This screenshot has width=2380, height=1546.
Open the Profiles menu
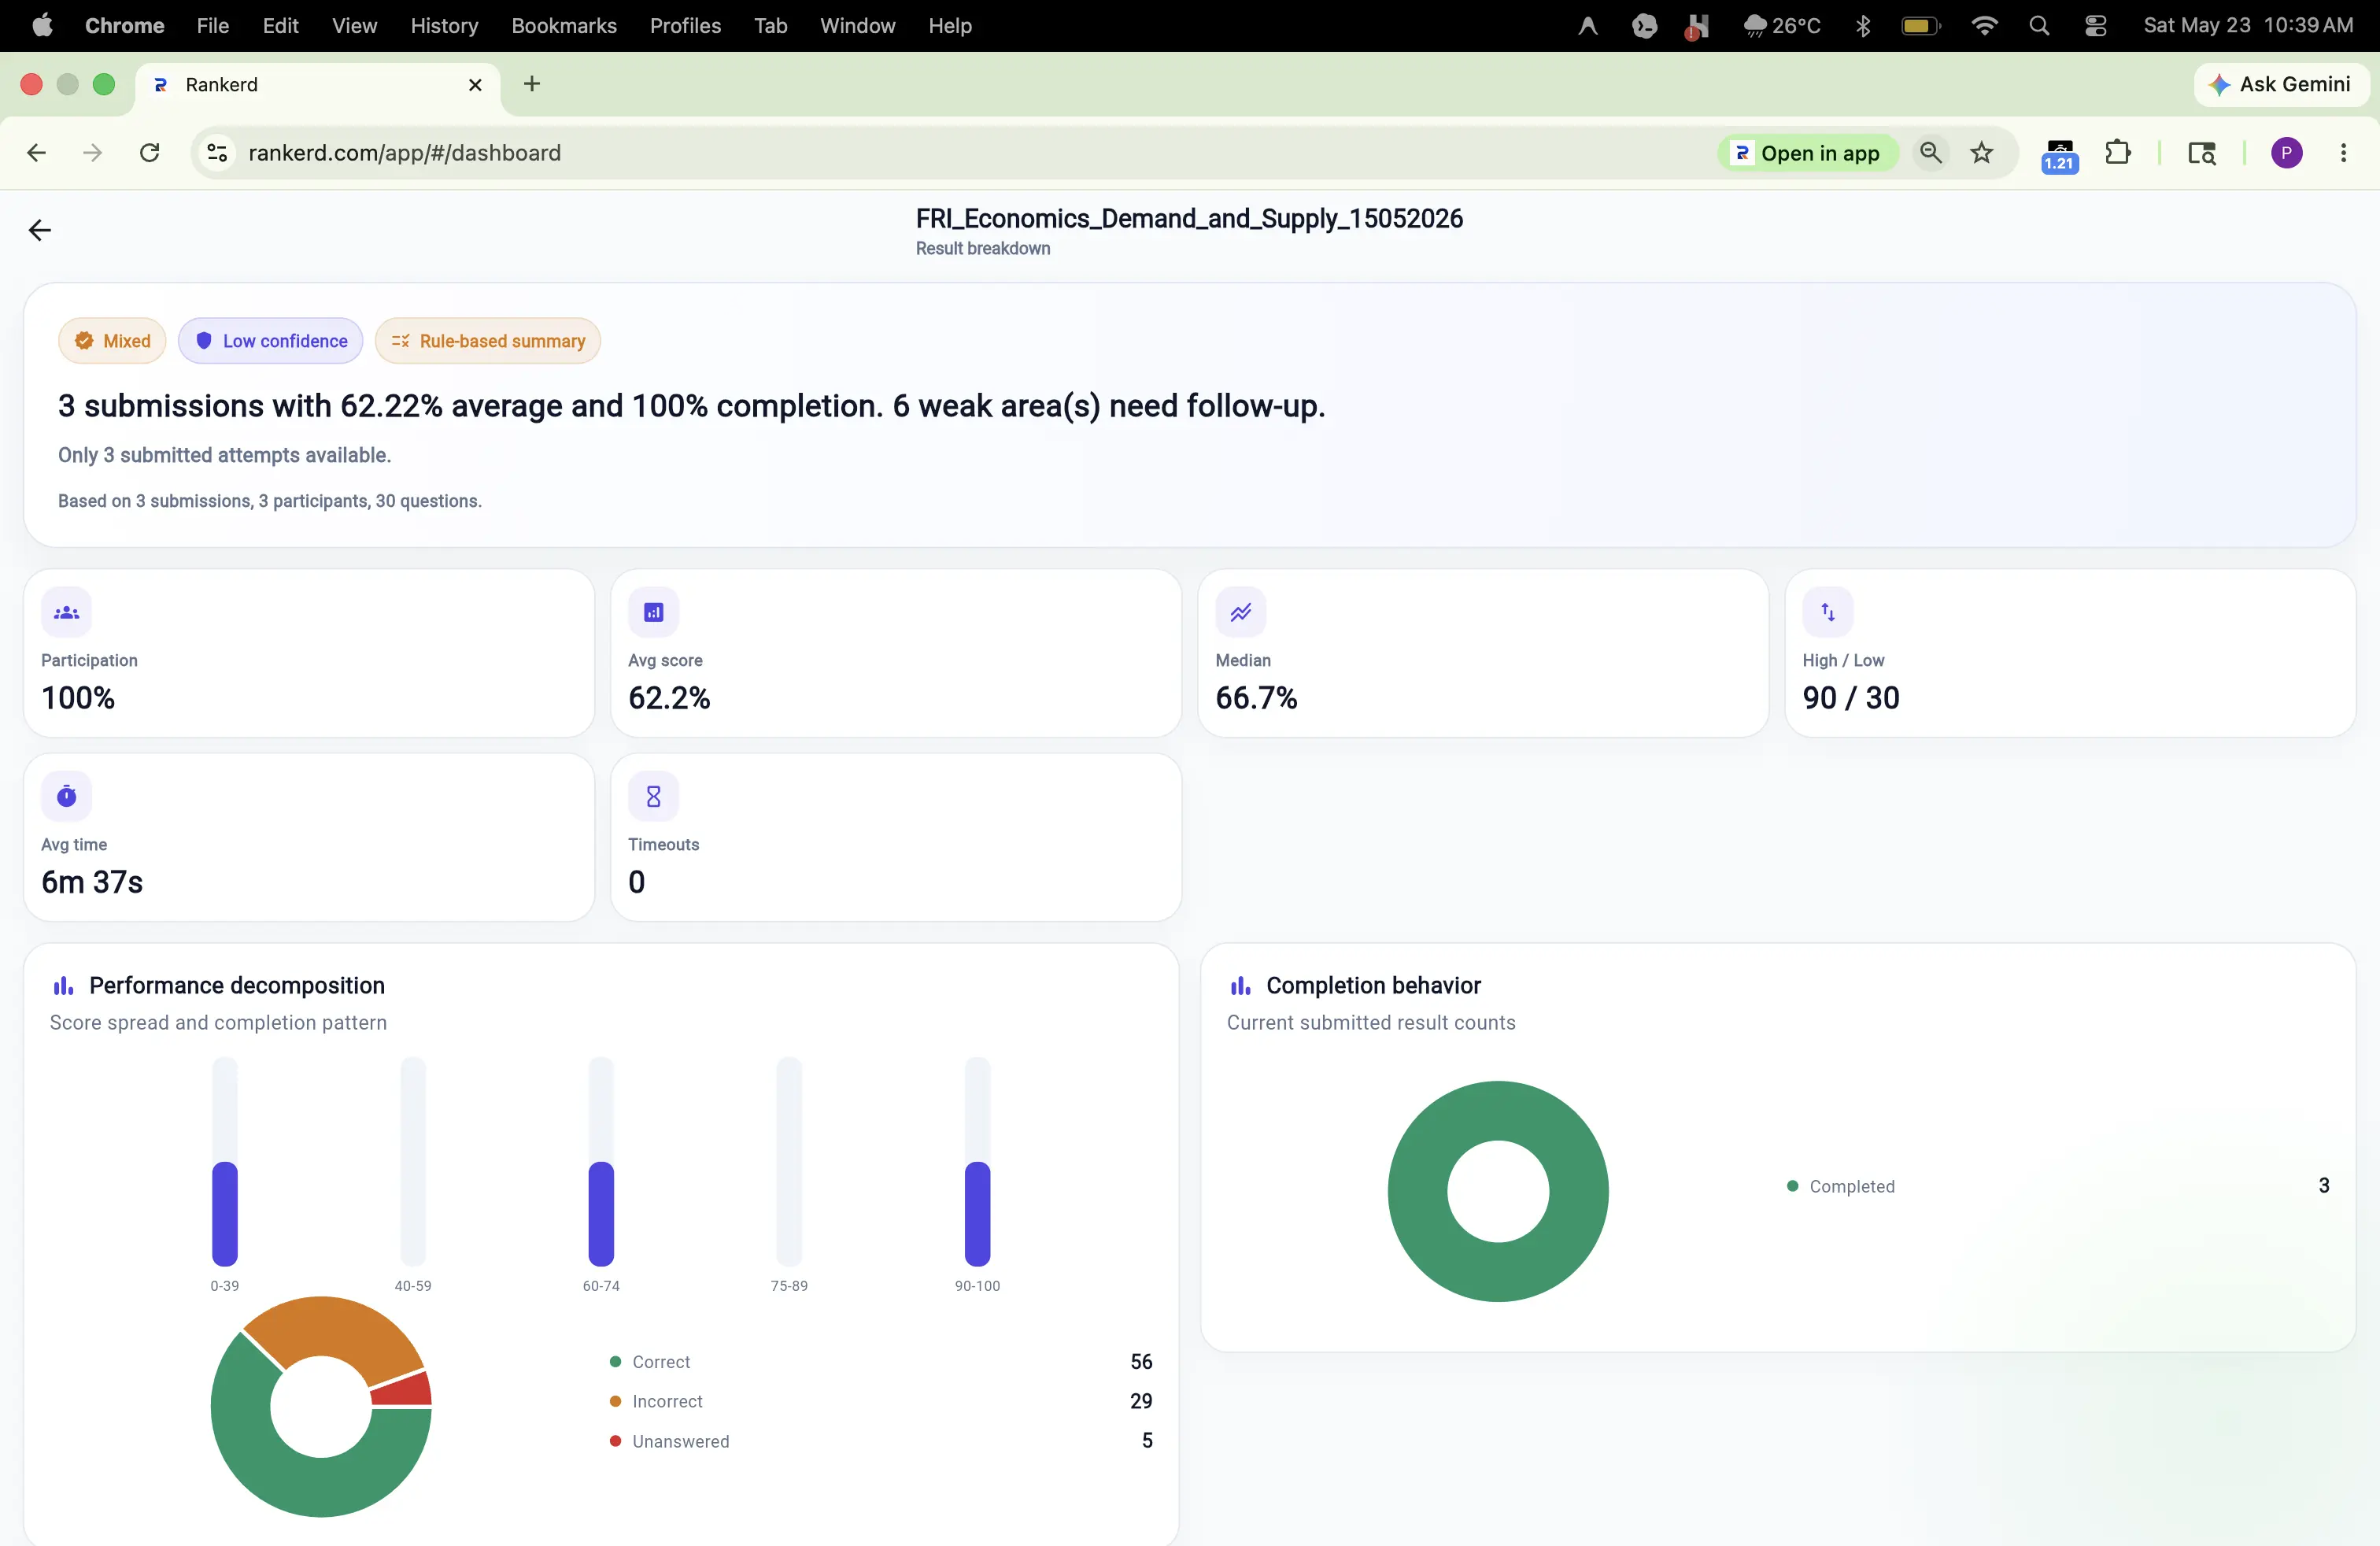pyautogui.click(x=685, y=26)
